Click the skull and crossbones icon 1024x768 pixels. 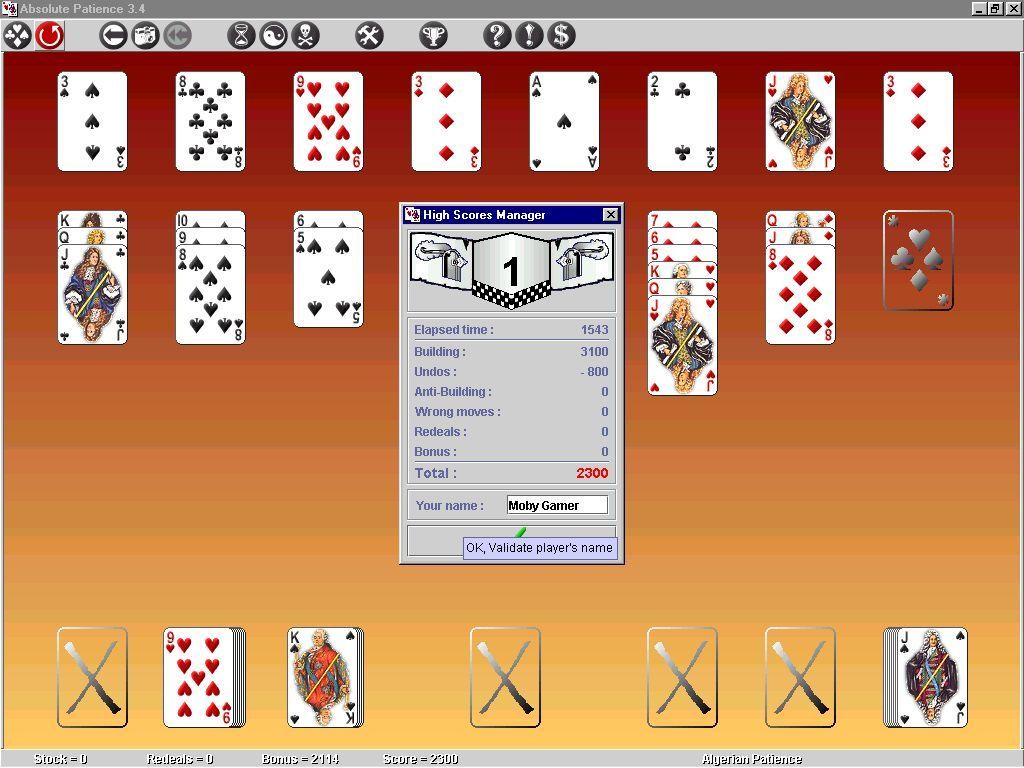(x=305, y=36)
